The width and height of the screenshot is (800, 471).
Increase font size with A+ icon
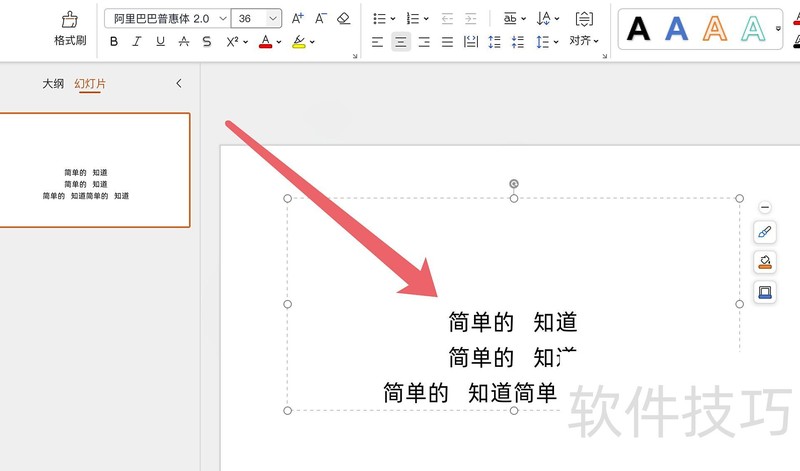pos(298,18)
